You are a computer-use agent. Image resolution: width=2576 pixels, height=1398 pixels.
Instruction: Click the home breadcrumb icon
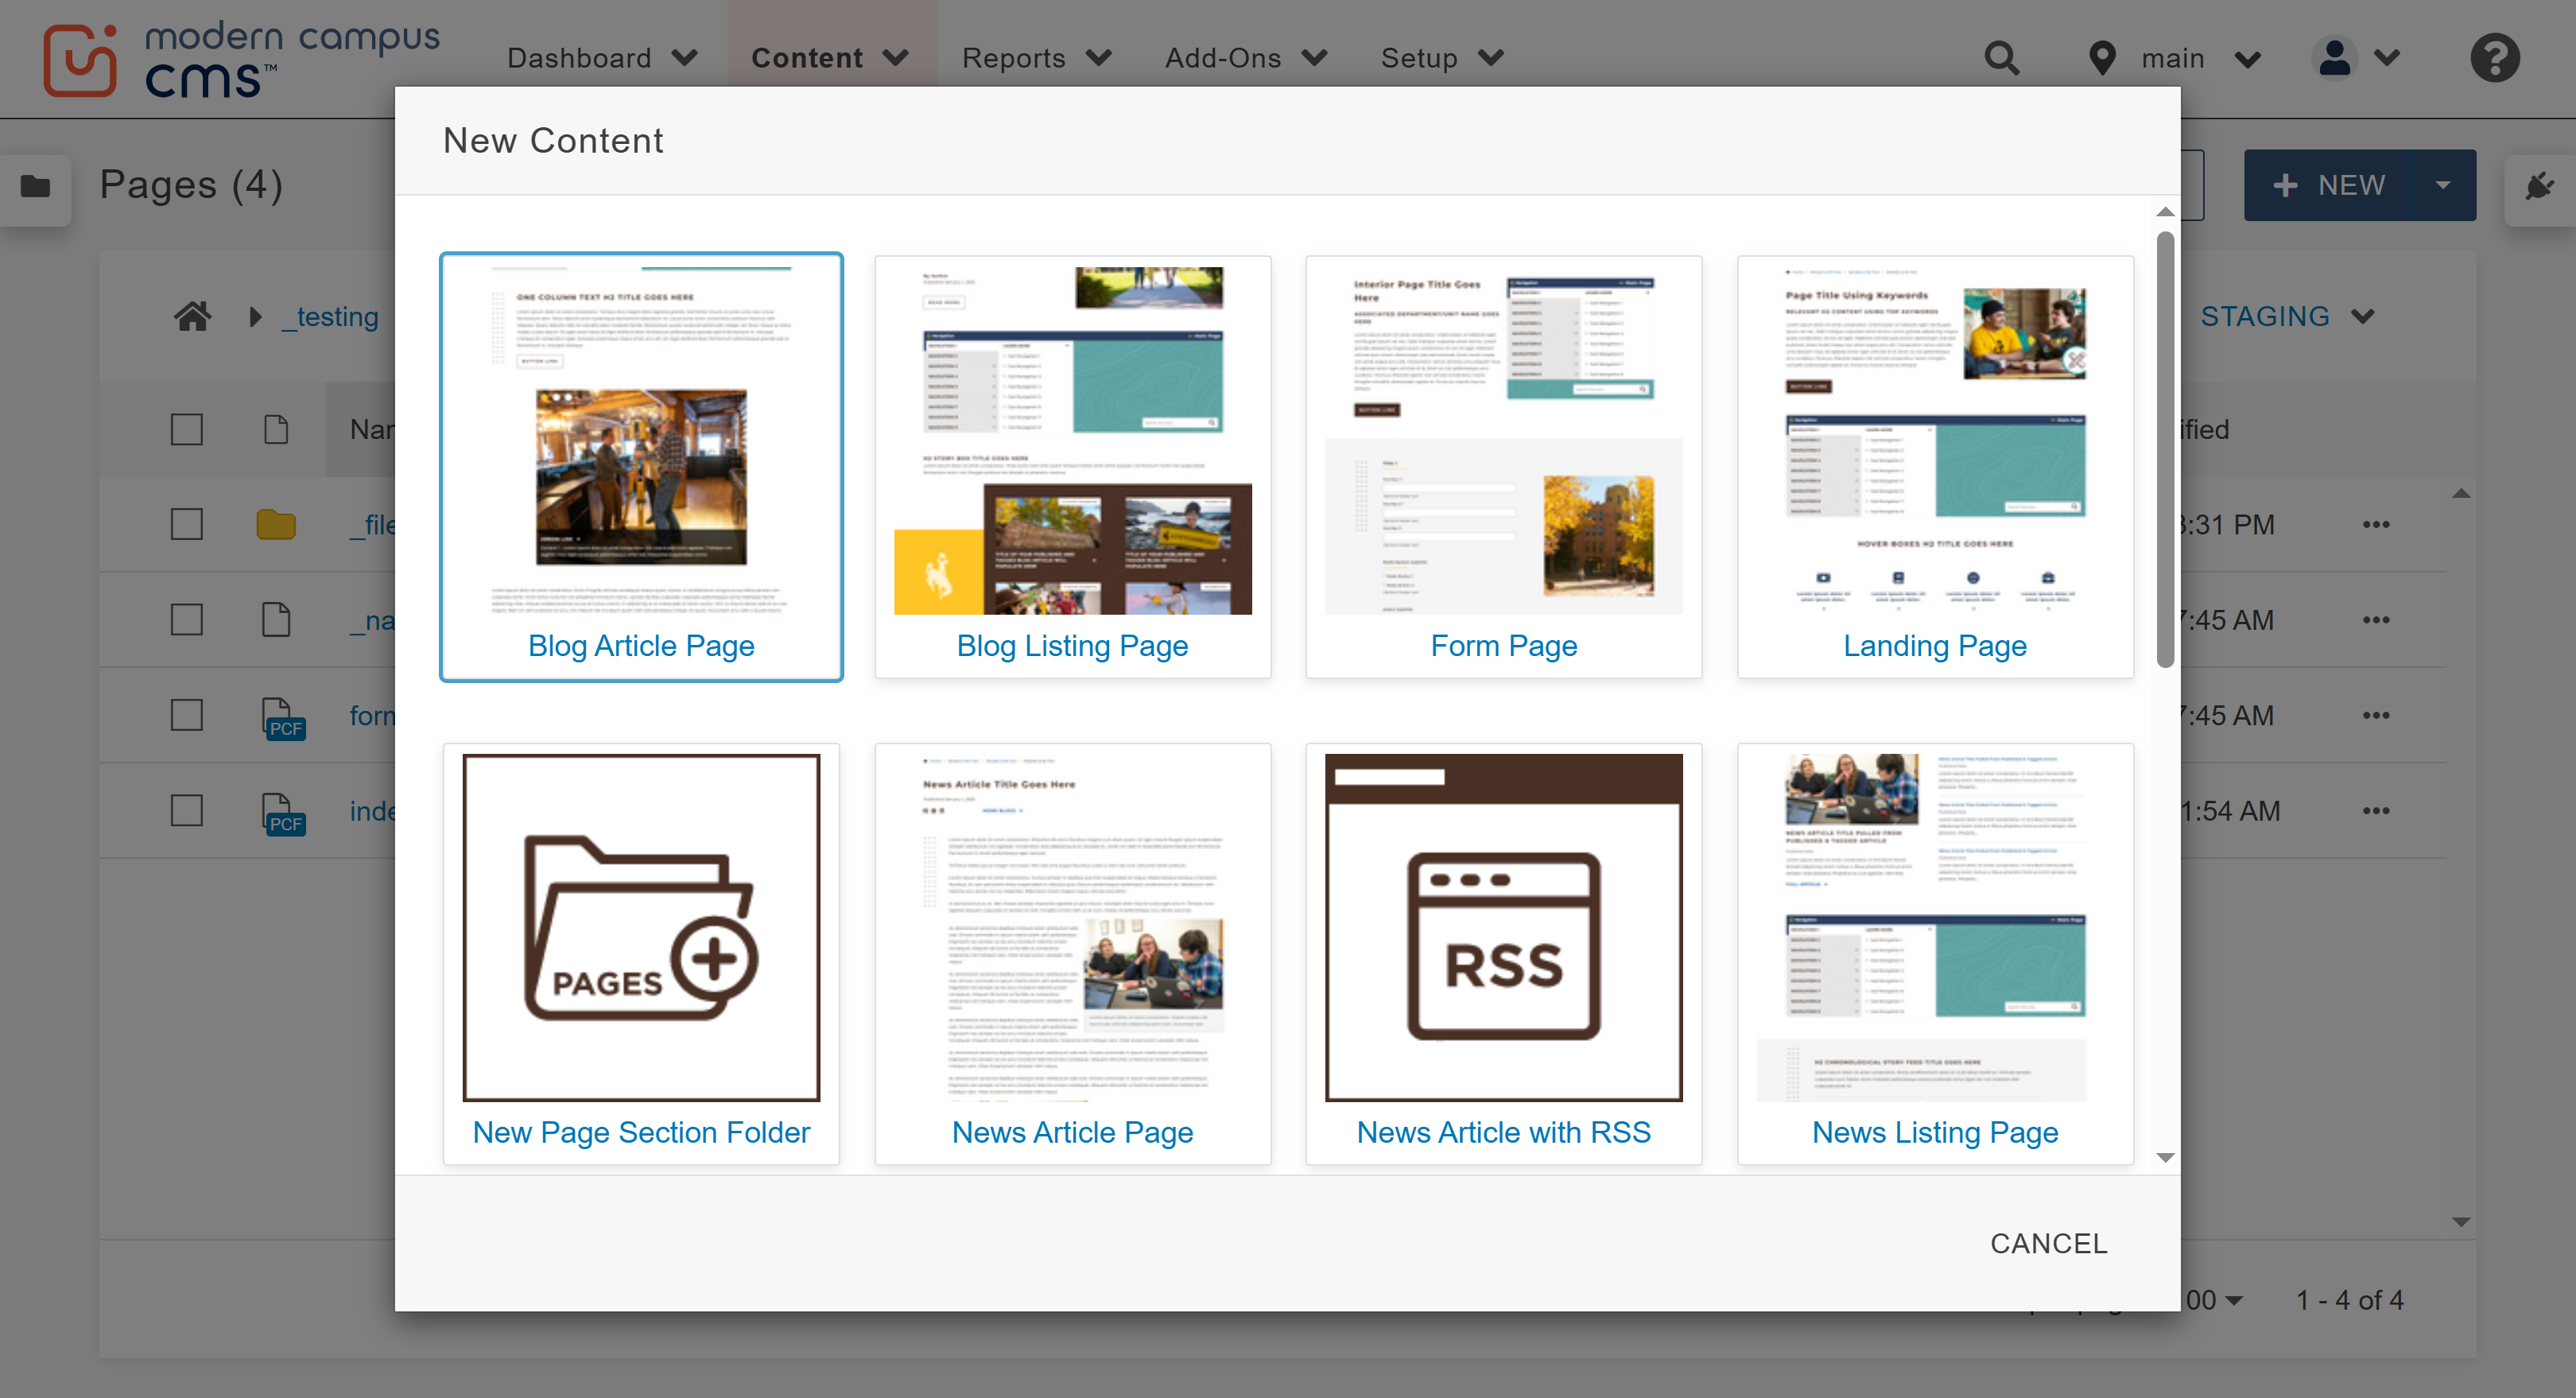pyautogui.click(x=192, y=316)
